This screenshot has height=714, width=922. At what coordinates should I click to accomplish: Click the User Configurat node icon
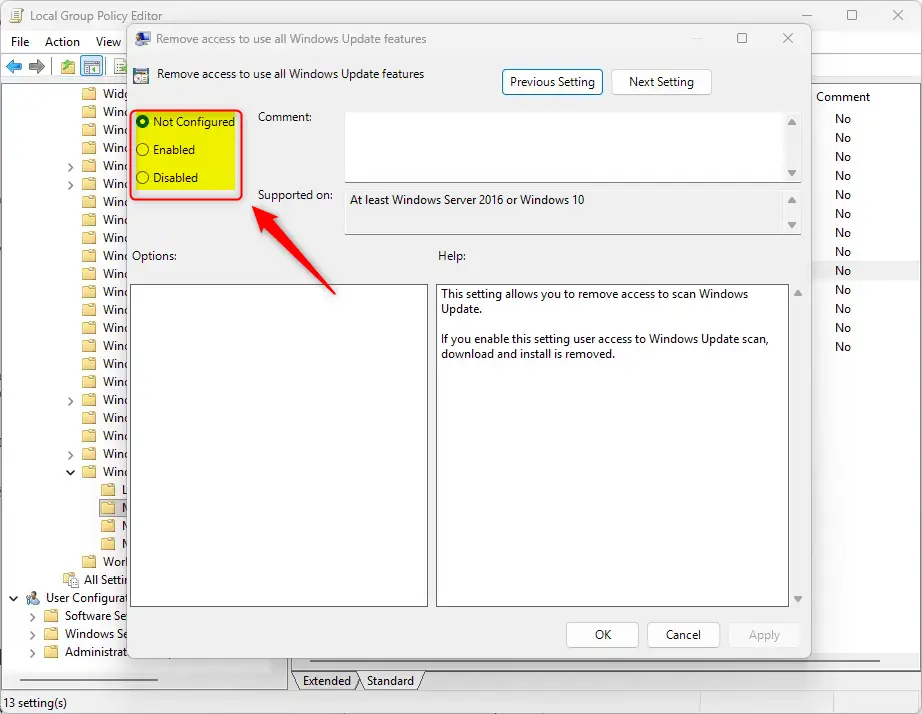click(x=33, y=598)
